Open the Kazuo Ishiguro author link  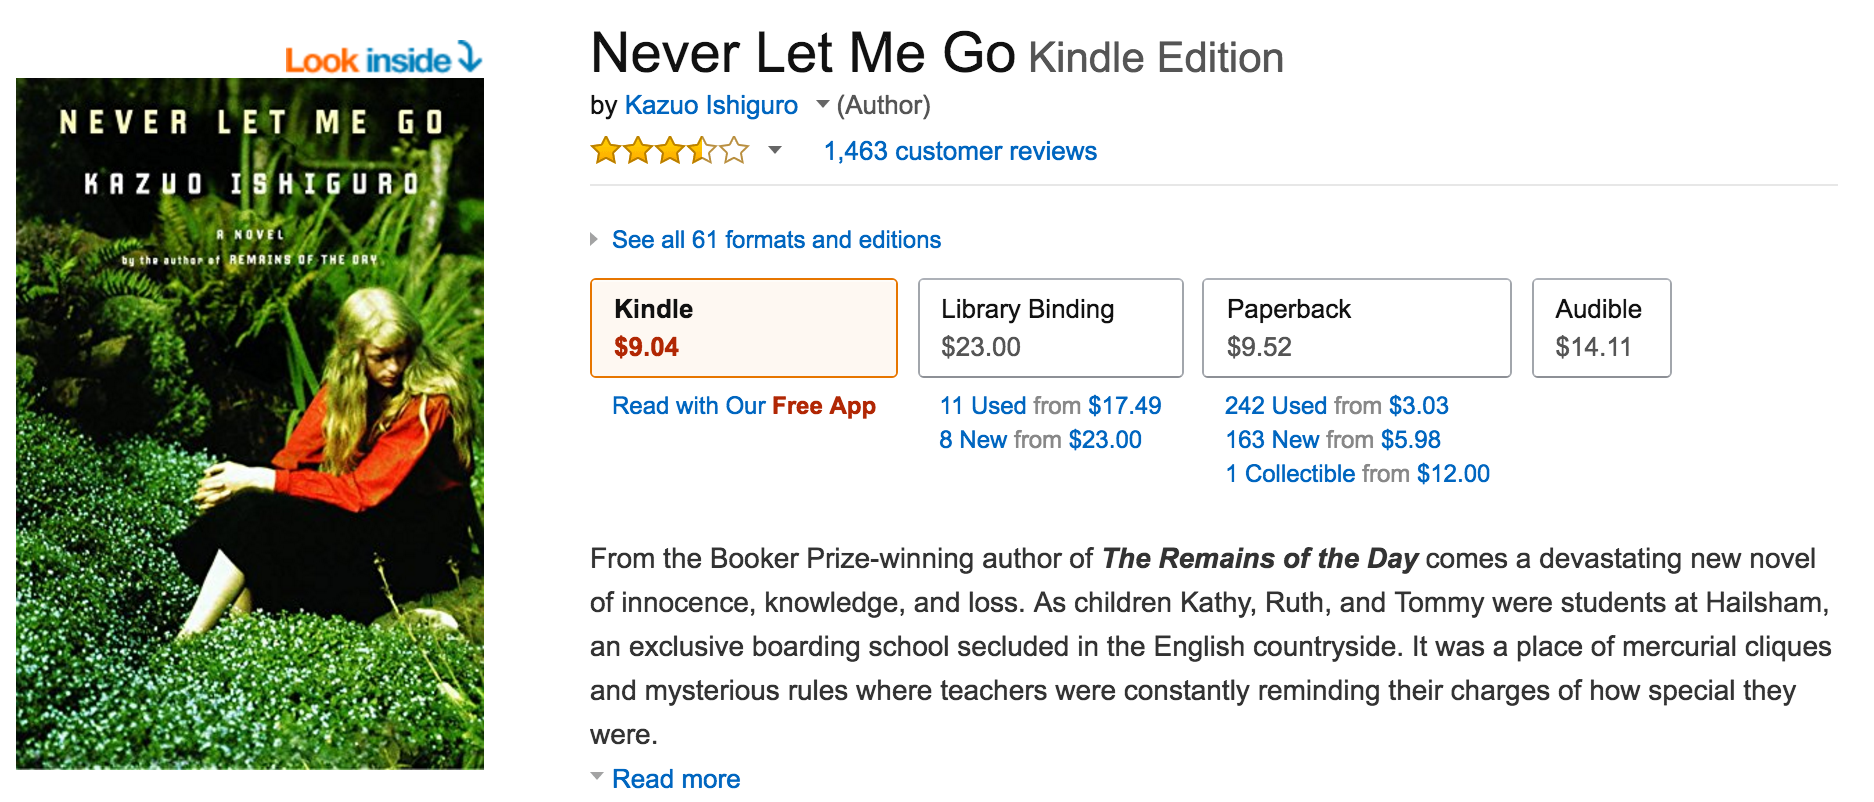click(x=710, y=105)
